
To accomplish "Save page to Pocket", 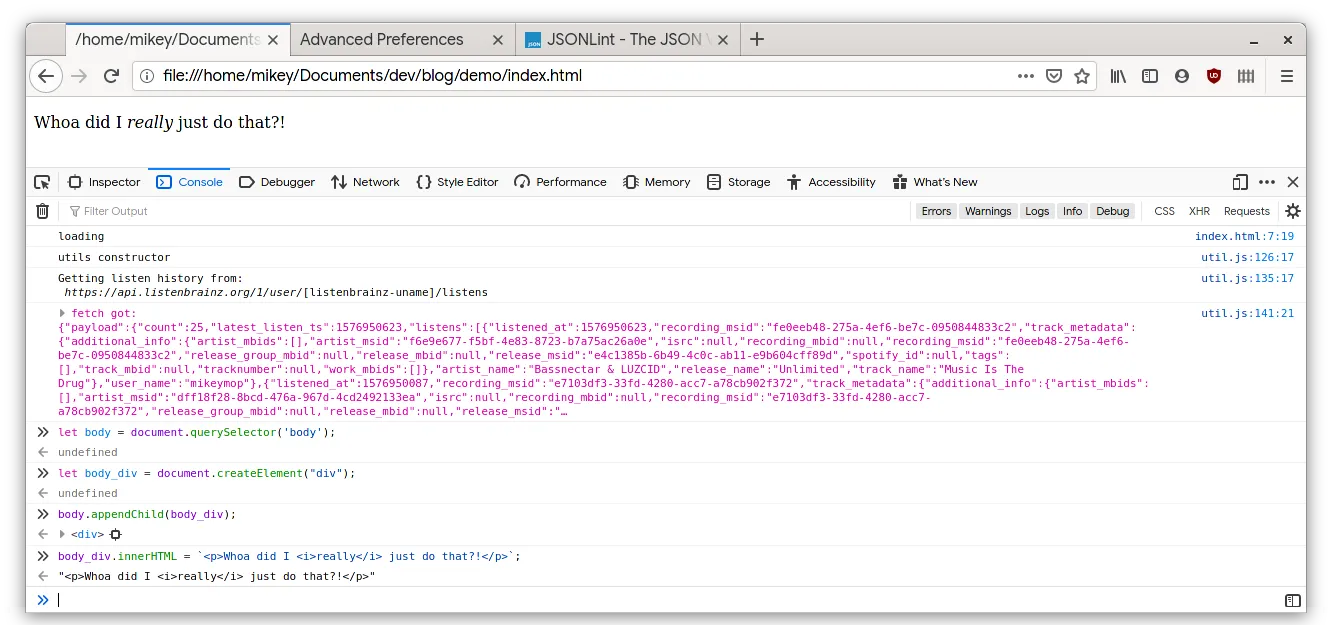I will [x=1054, y=76].
